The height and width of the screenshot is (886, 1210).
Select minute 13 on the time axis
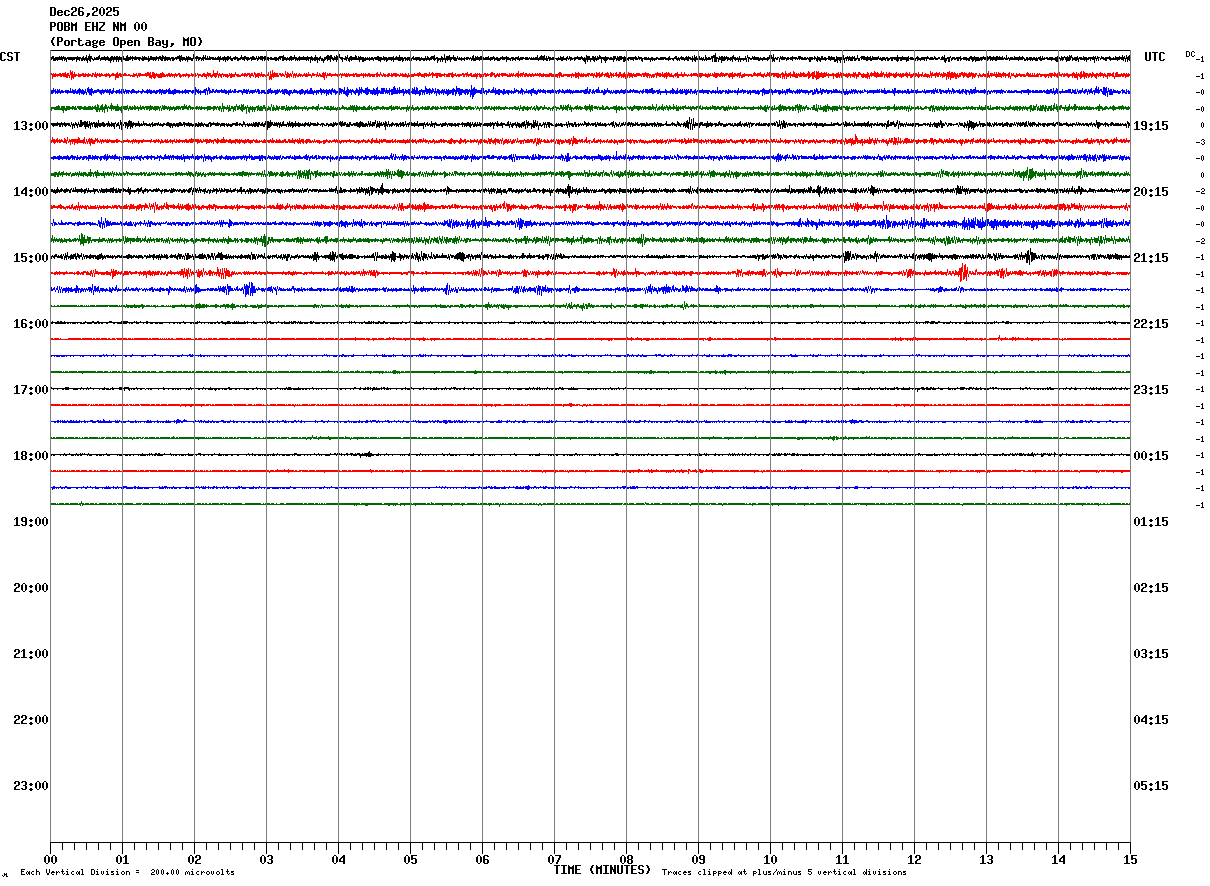986,860
